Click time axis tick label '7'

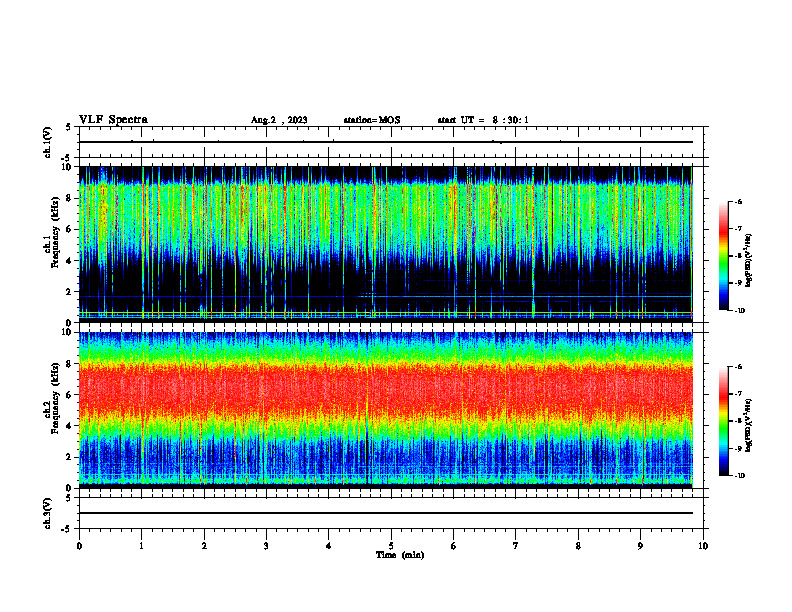(x=516, y=546)
